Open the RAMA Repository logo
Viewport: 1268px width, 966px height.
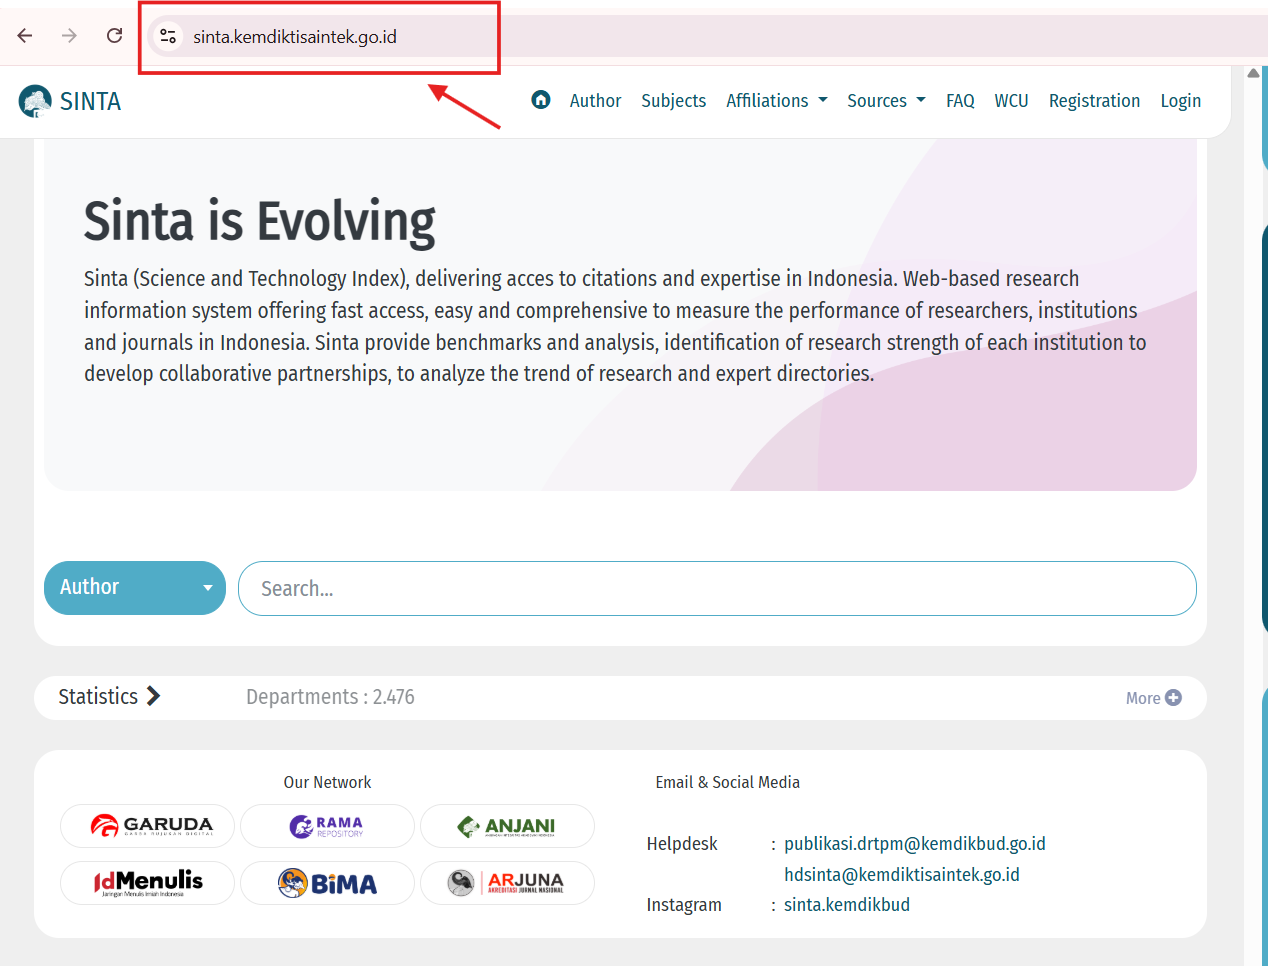(x=327, y=826)
